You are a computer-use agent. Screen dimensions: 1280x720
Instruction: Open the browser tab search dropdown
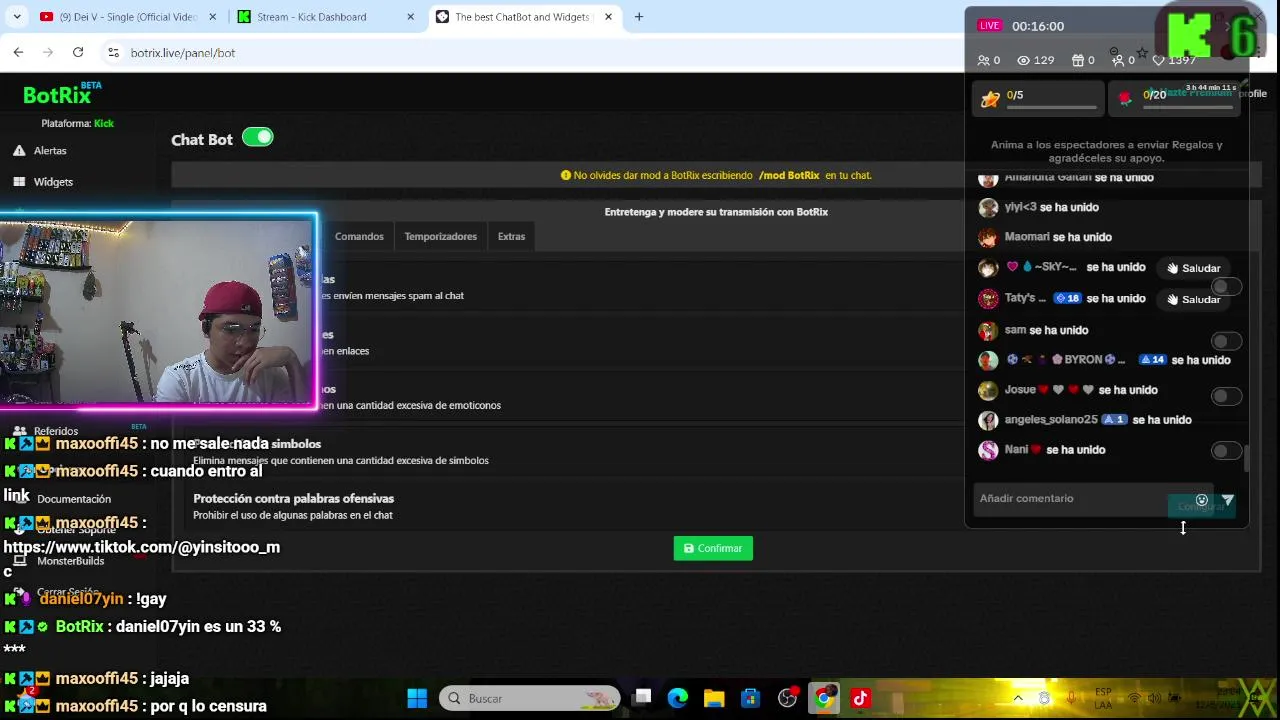(17, 17)
